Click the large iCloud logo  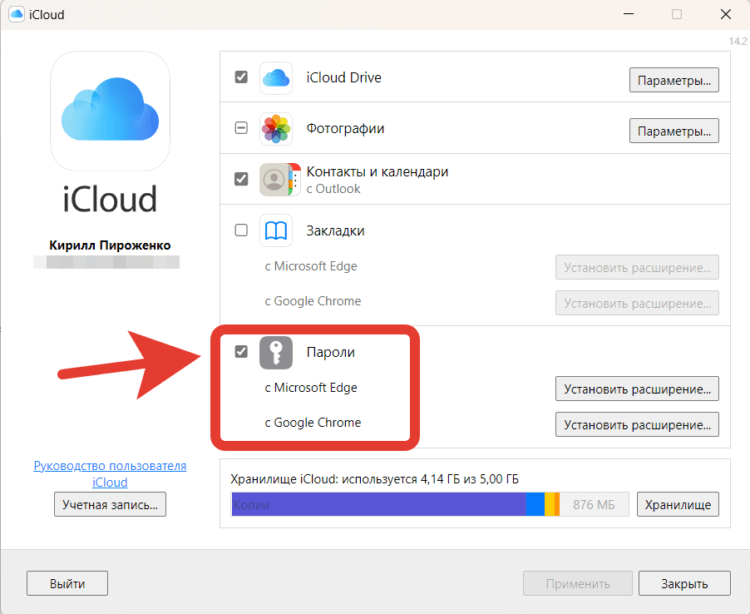point(110,111)
